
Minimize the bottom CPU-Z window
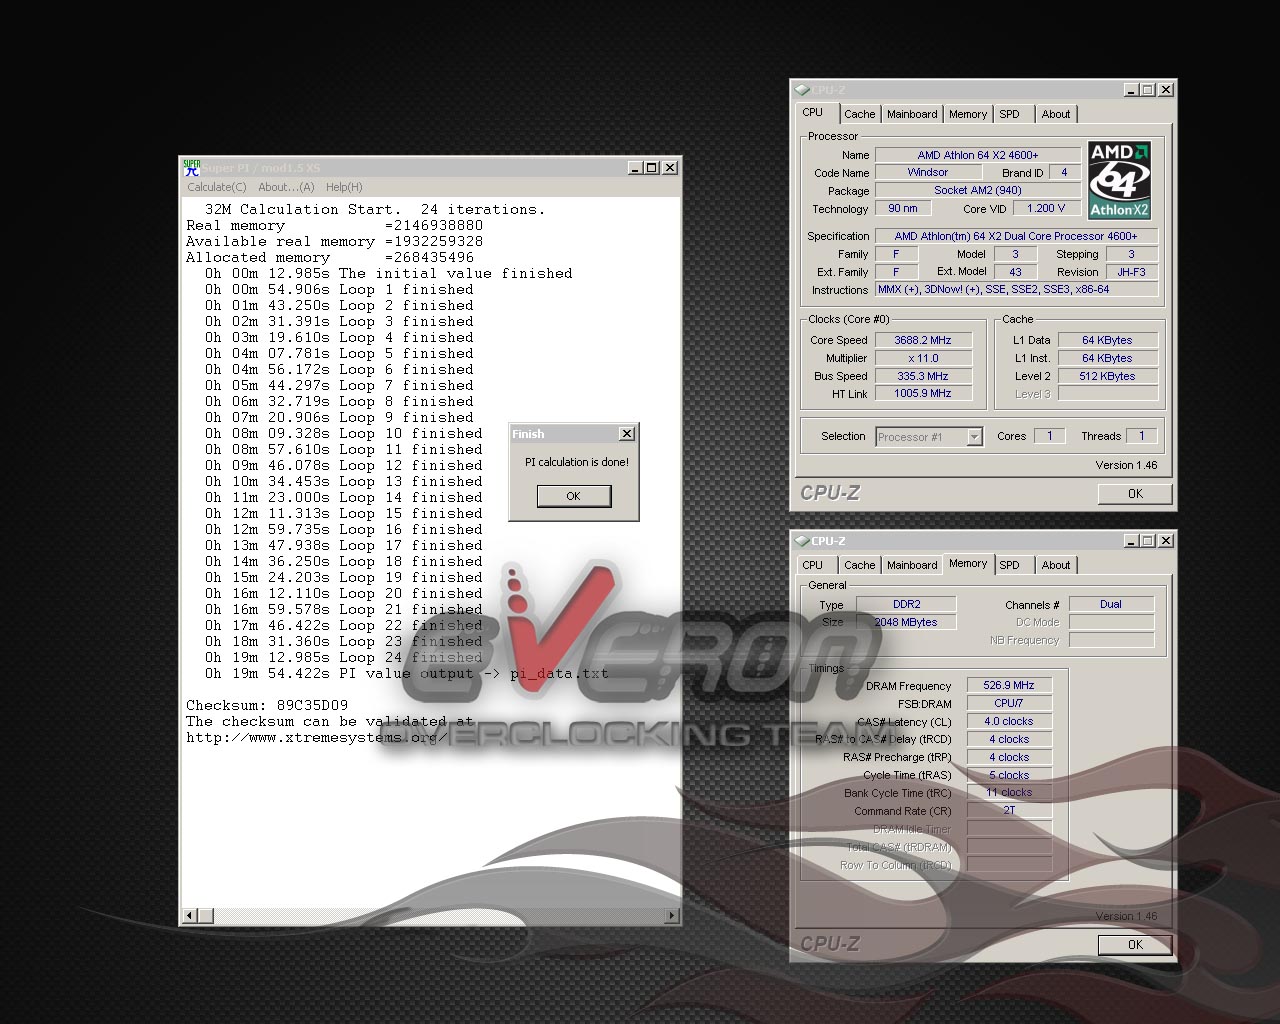pos(1131,541)
